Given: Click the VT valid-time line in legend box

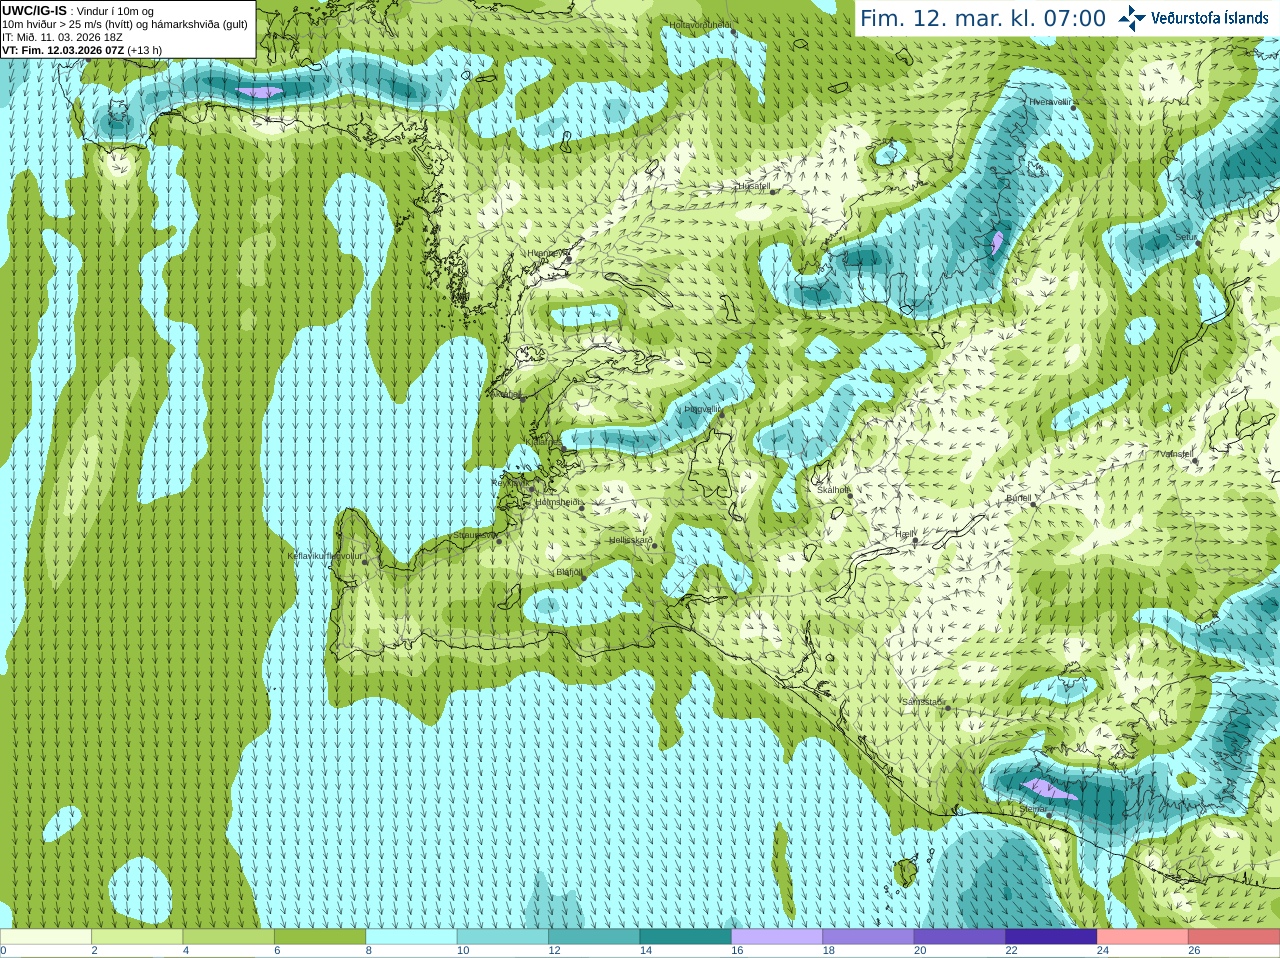Looking at the screenshot, I should point(82,50).
